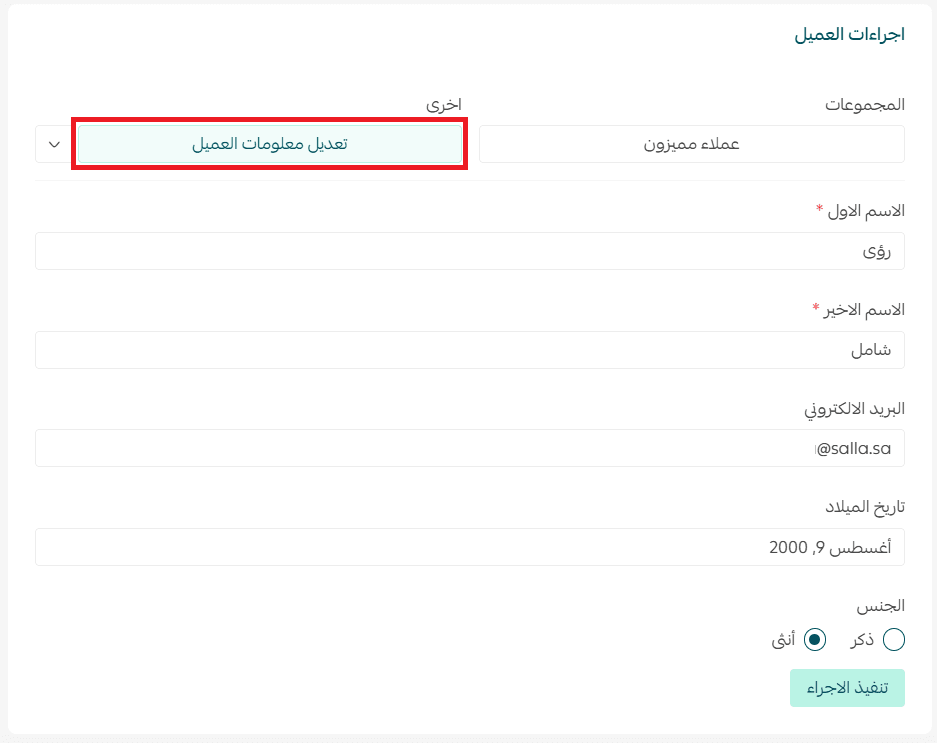Click the 'الجنس' section label

click(x=881, y=605)
